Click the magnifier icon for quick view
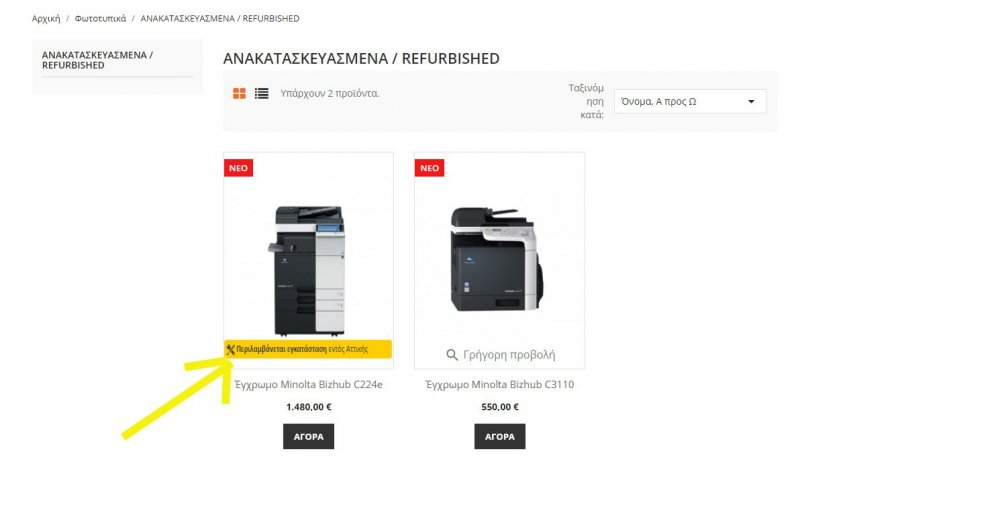This screenshot has height=517, width=1000. click(x=452, y=355)
